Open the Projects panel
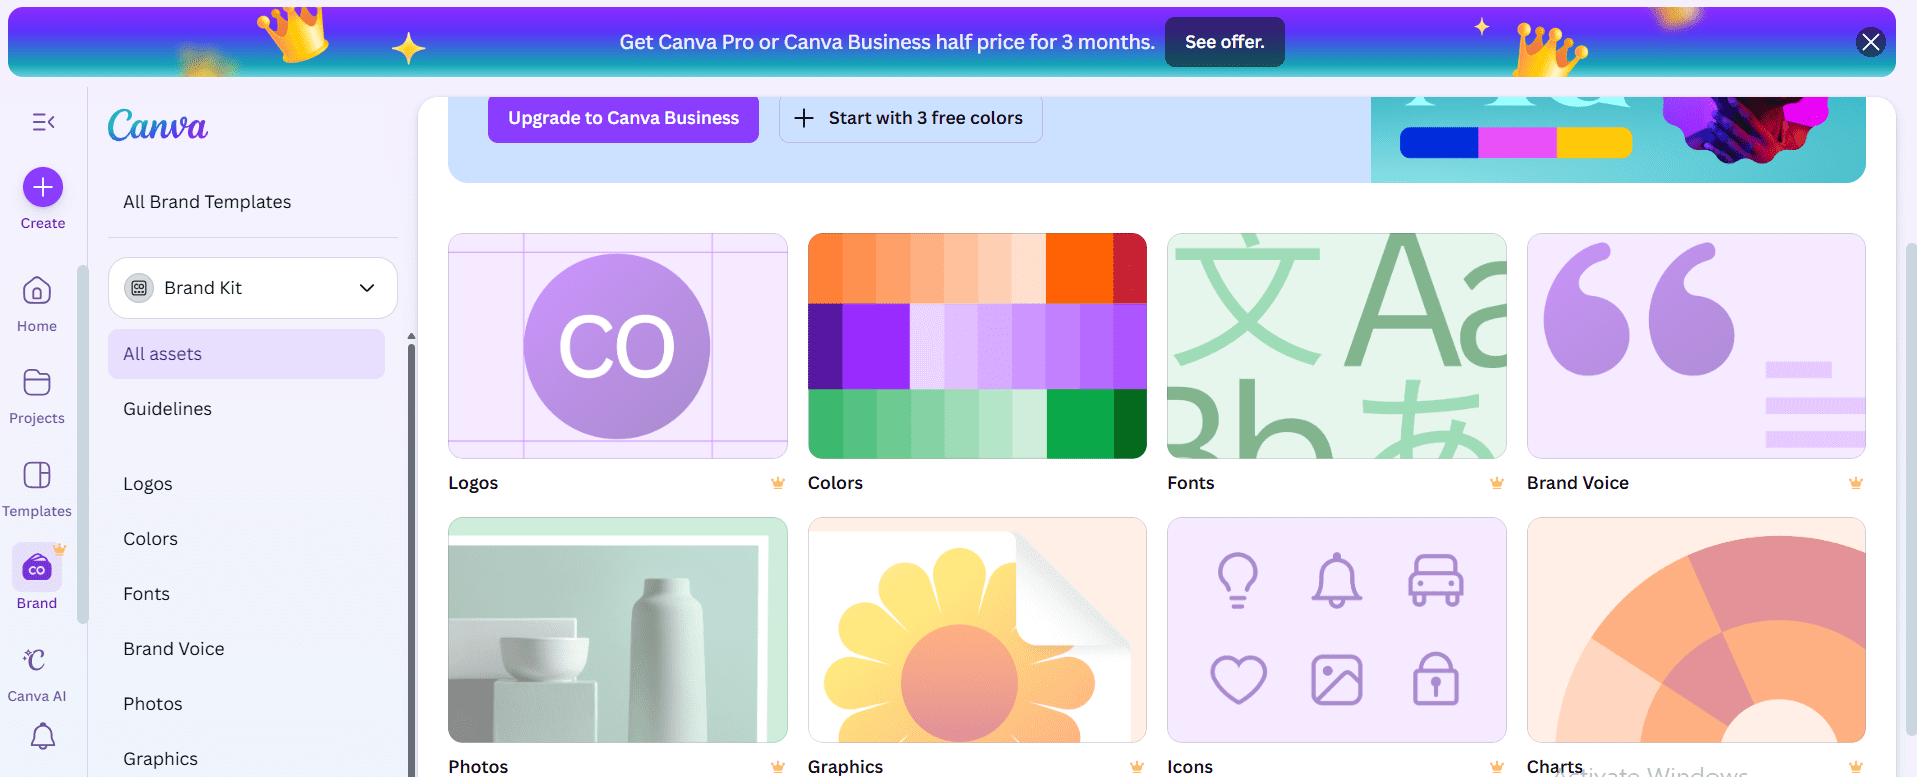Viewport: 1917px width, 777px height. point(37,394)
